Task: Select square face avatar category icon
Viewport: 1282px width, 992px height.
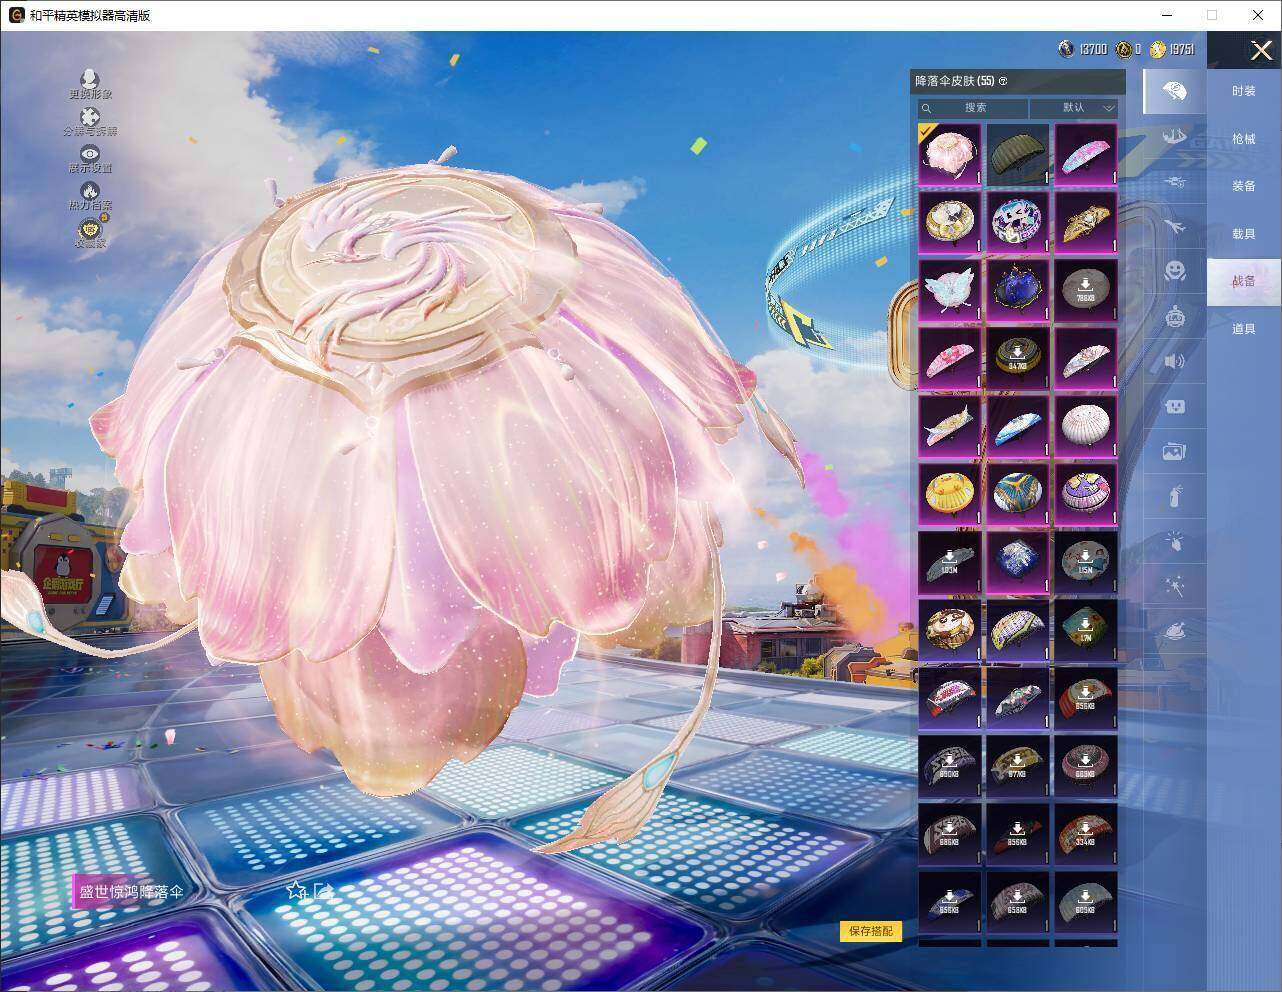Action: [1174, 406]
